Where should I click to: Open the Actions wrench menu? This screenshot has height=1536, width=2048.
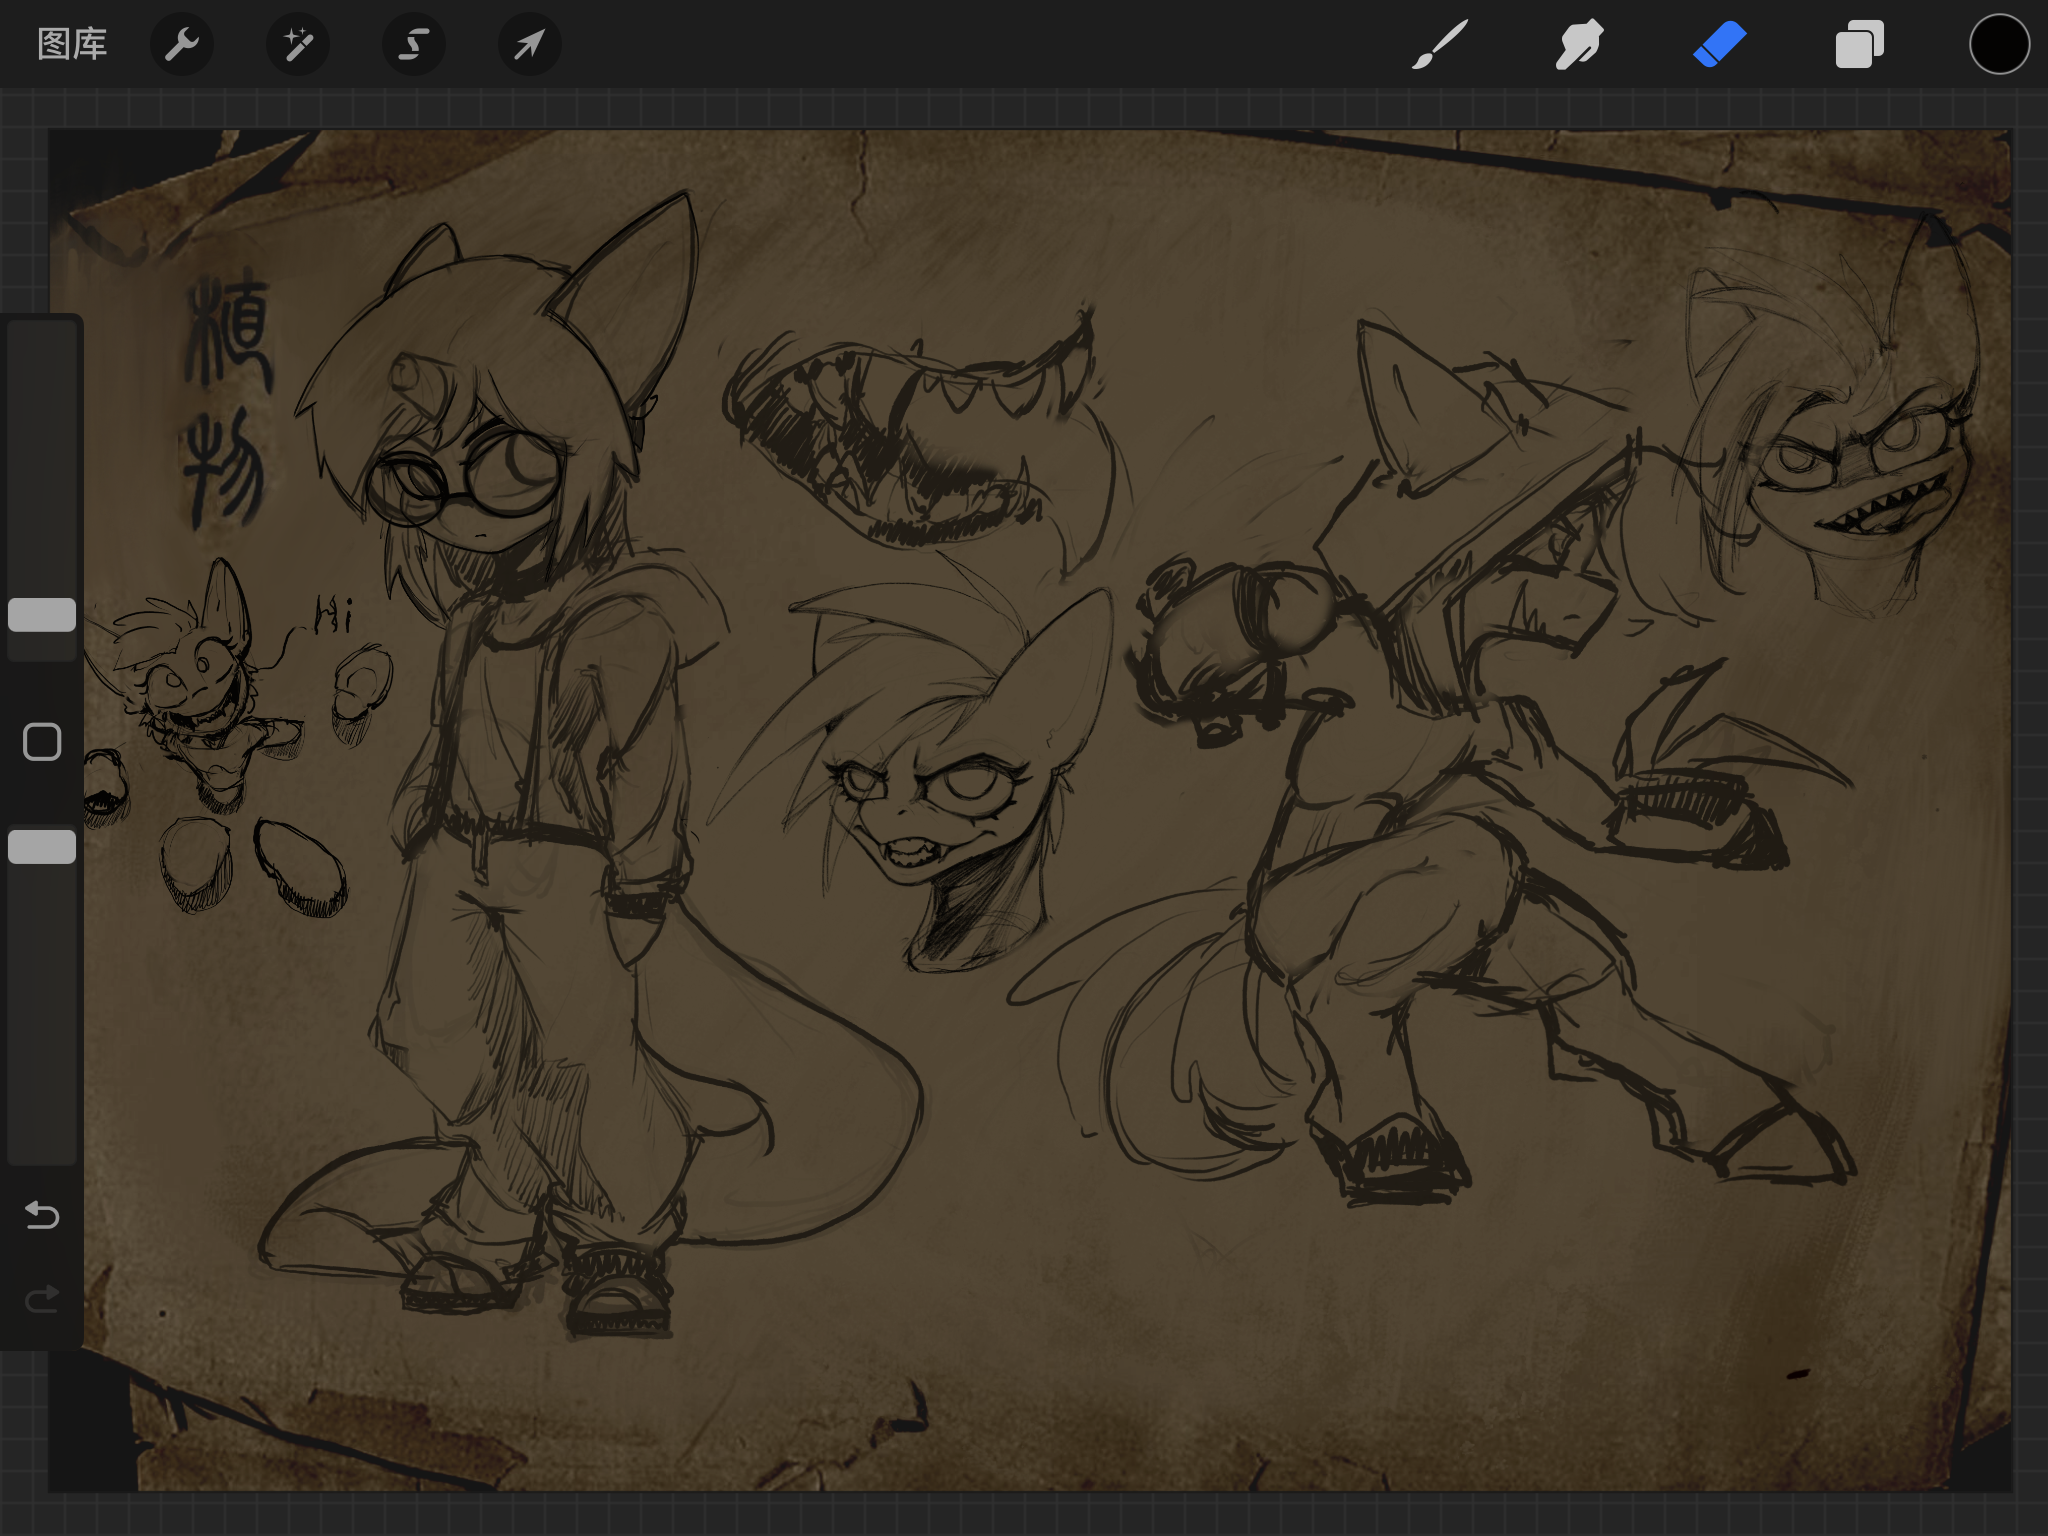[182, 45]
